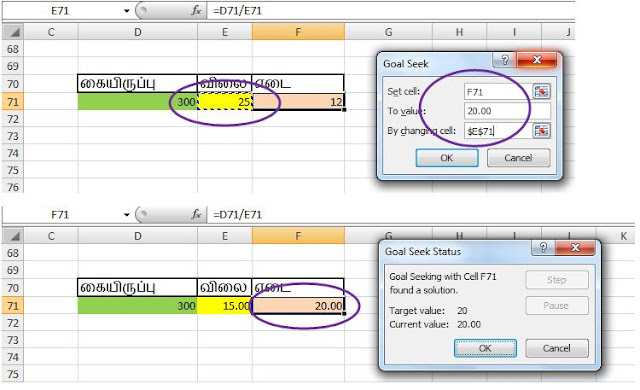Select highlighted column F header in top sheet

(298, 32)
